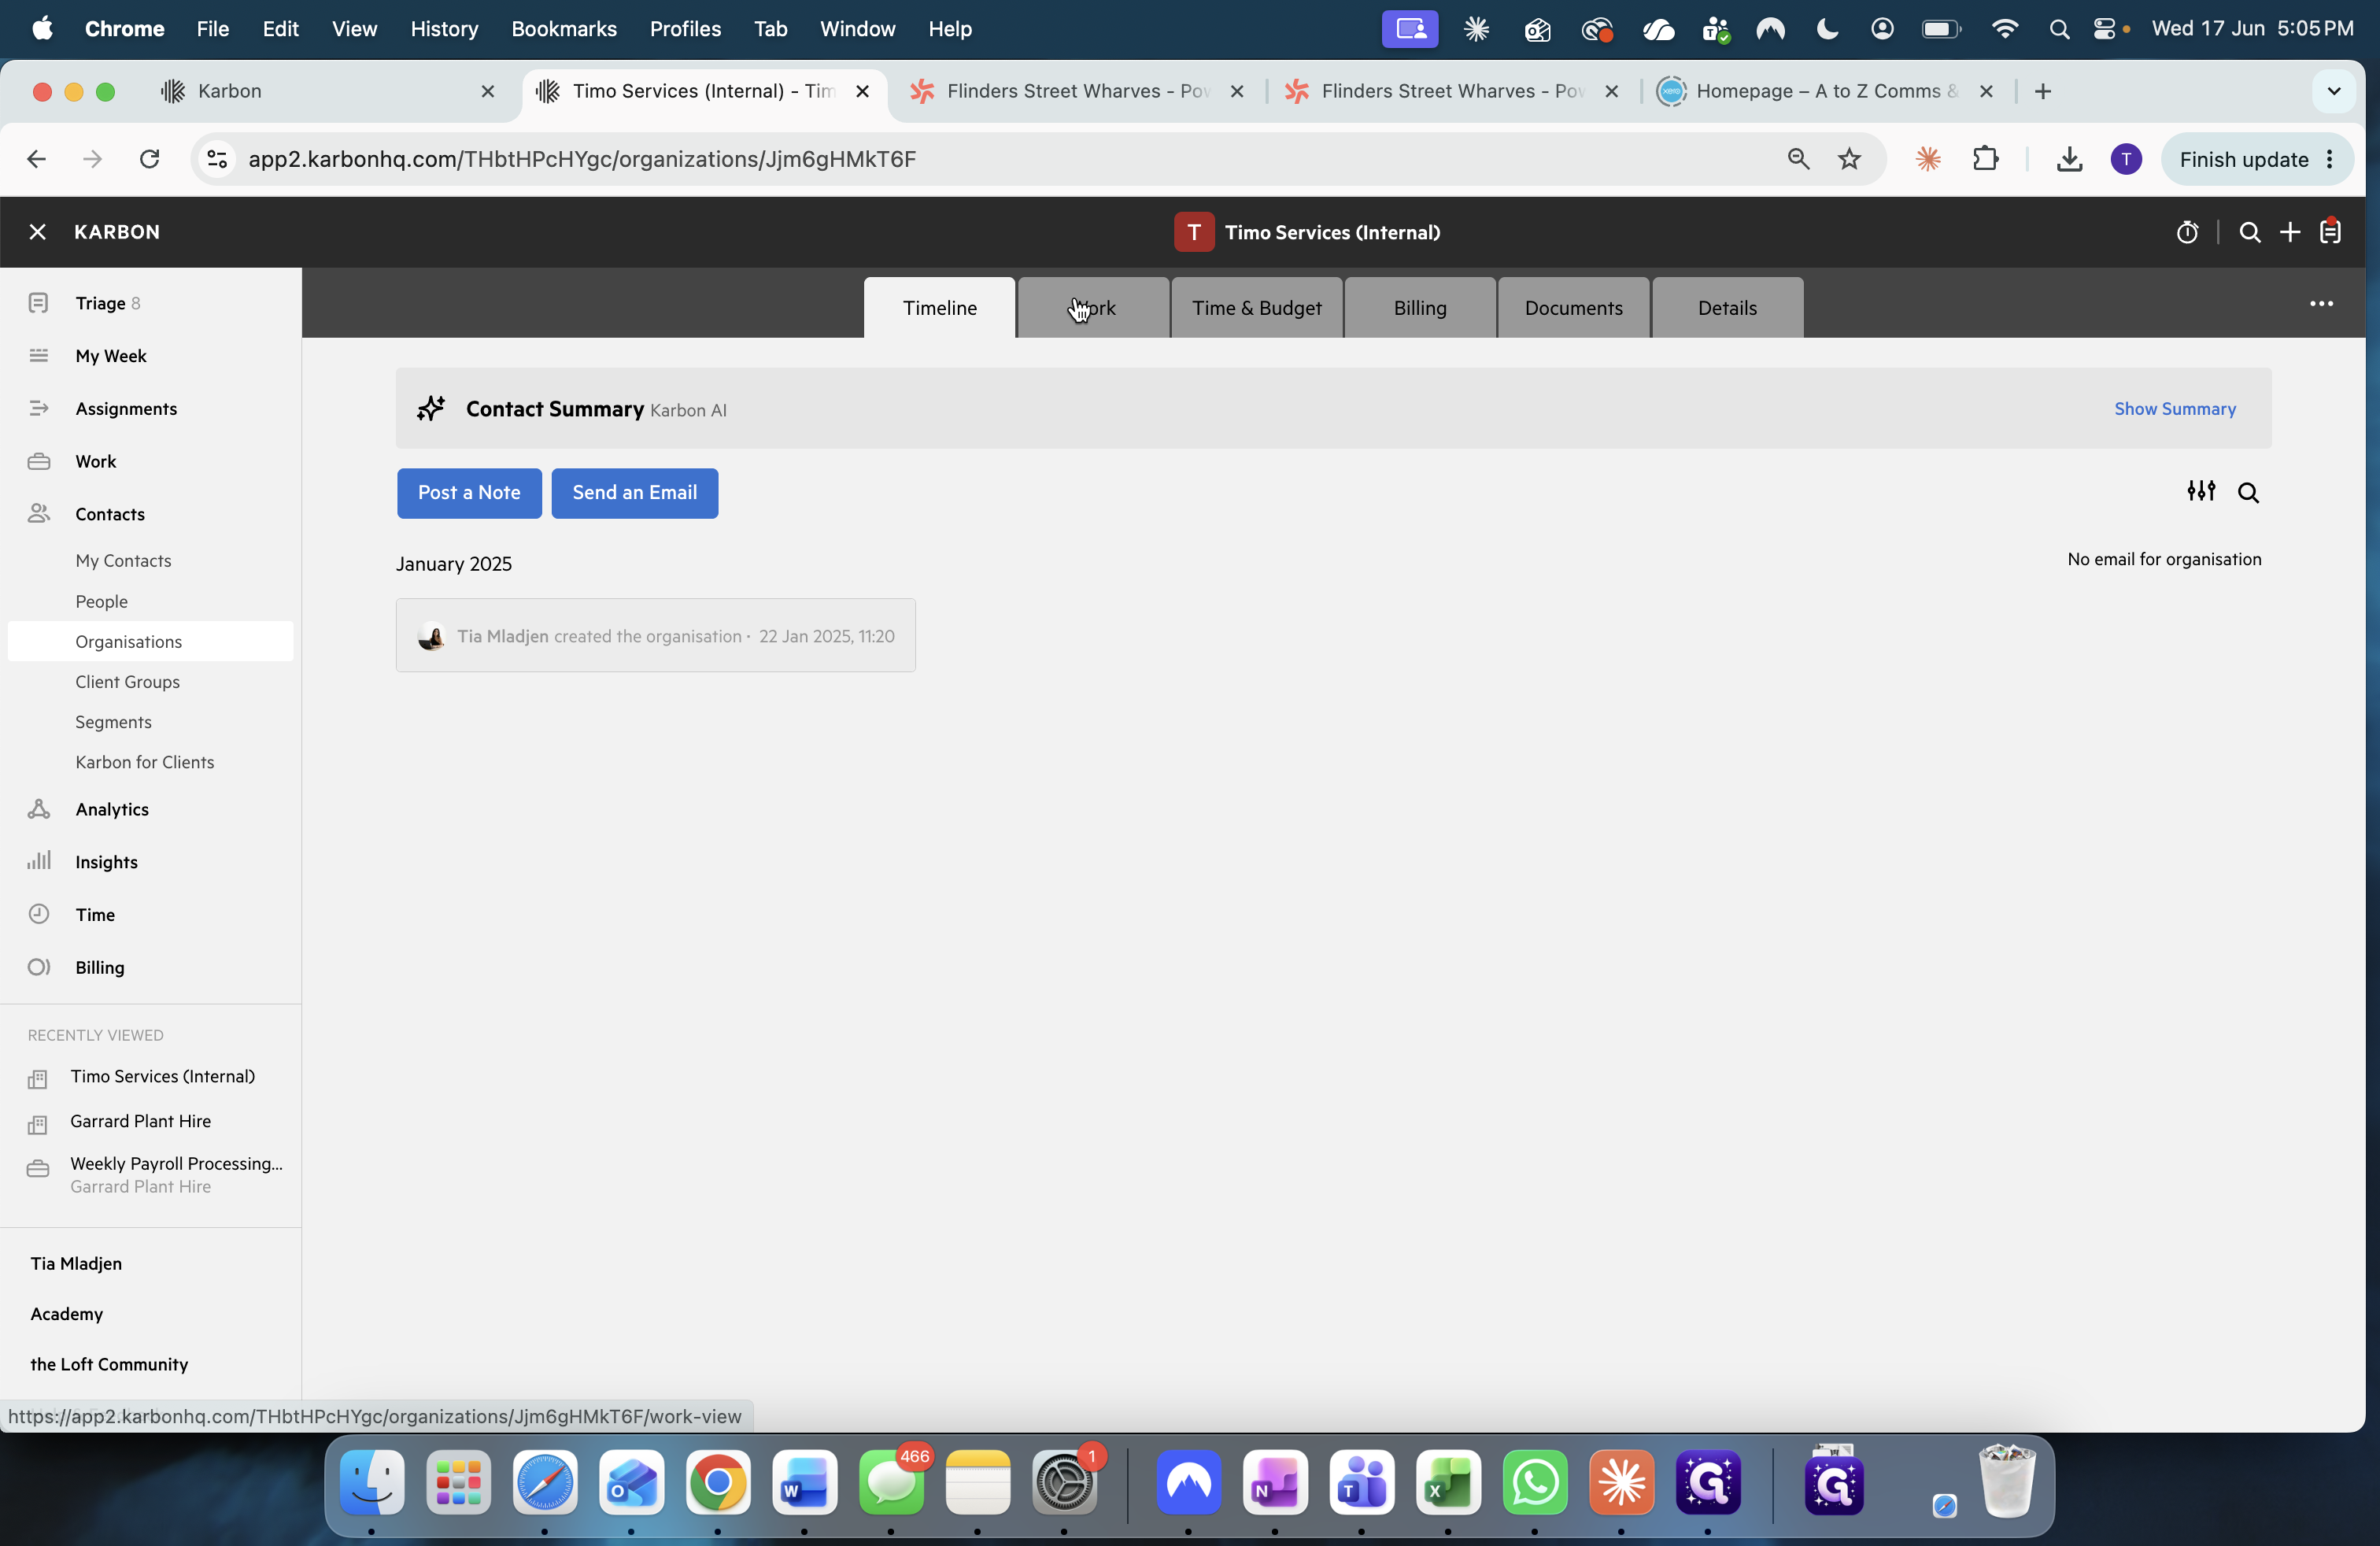This screenshot has height=1546, width=2380.
Task: Click Tia Mladjen's avatar in timeline entry
Action: [x=431, y=636]
